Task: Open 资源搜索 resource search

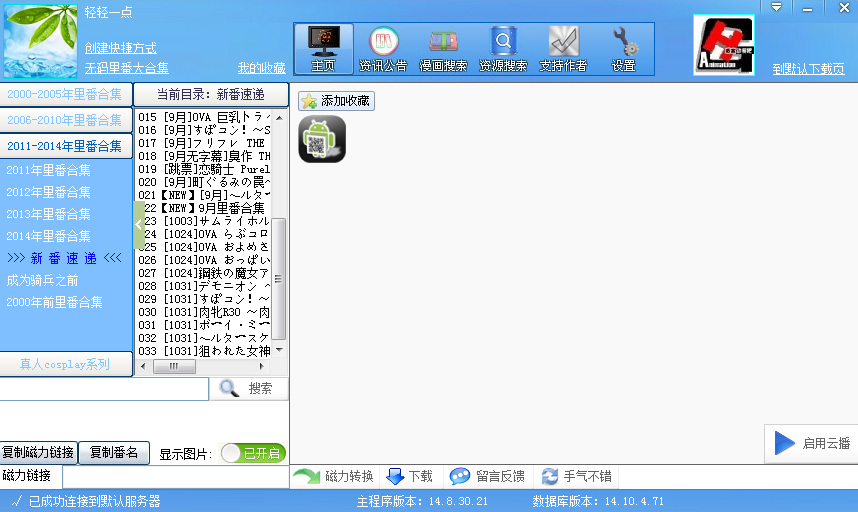Action: click(x=503, y=49)
